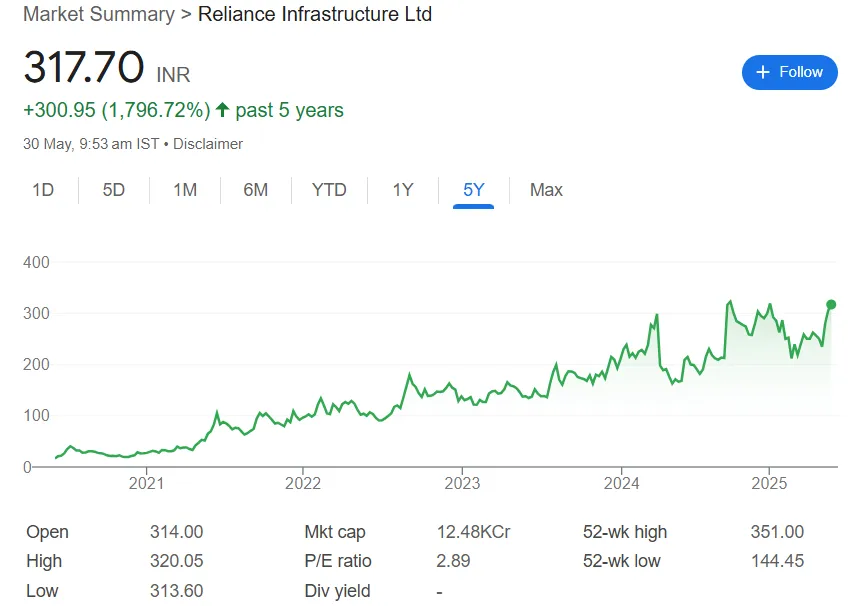This screenshot has width=860, height=606.
Task: Switch chart to 5D range
Action: [x=114, y=190]
